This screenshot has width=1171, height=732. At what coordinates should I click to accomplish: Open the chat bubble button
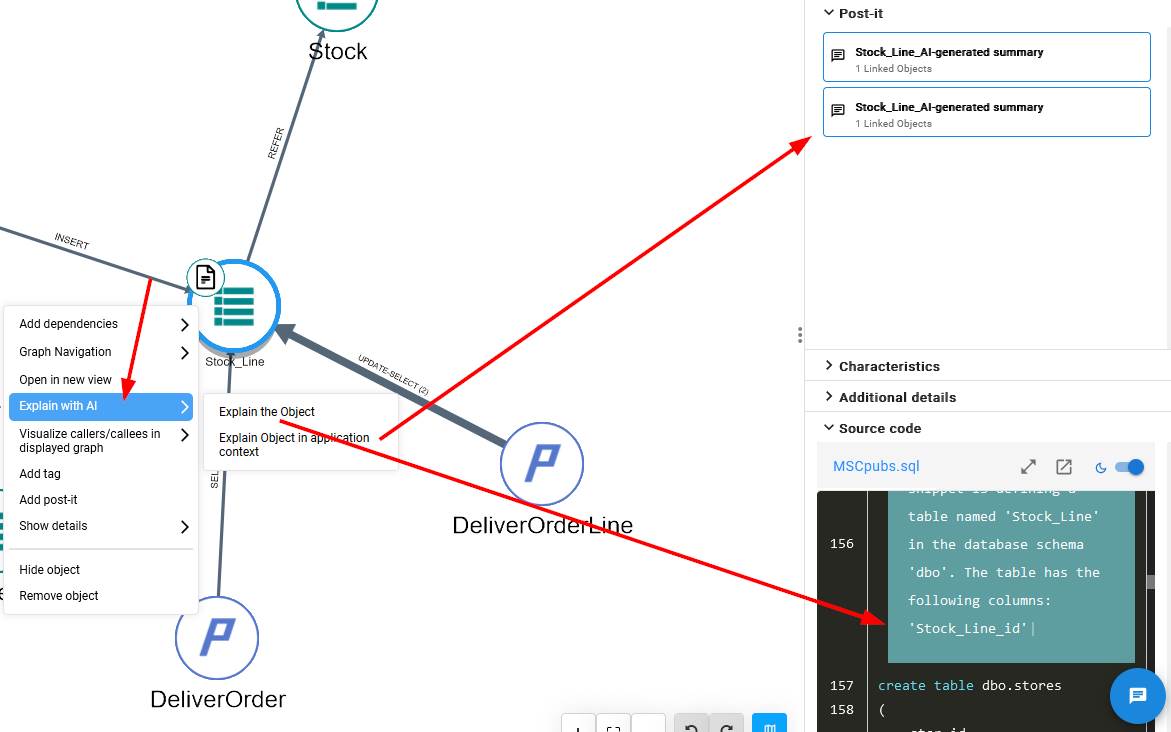click(1137, 695)
